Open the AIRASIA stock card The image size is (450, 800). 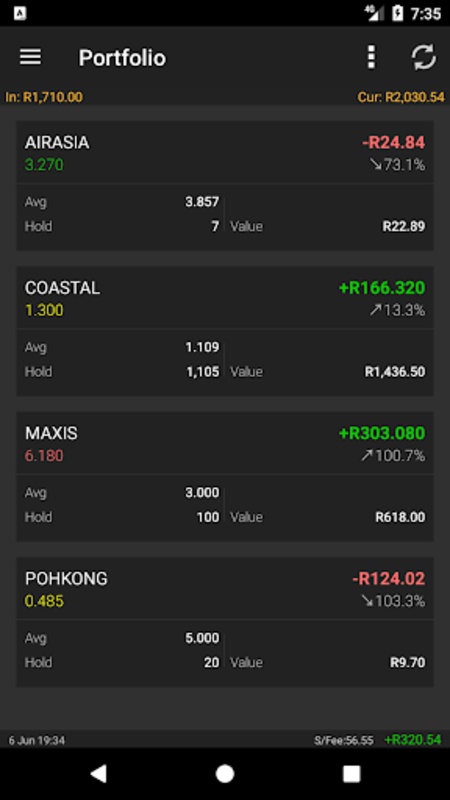pyautogui.click(x=225, y=186)
